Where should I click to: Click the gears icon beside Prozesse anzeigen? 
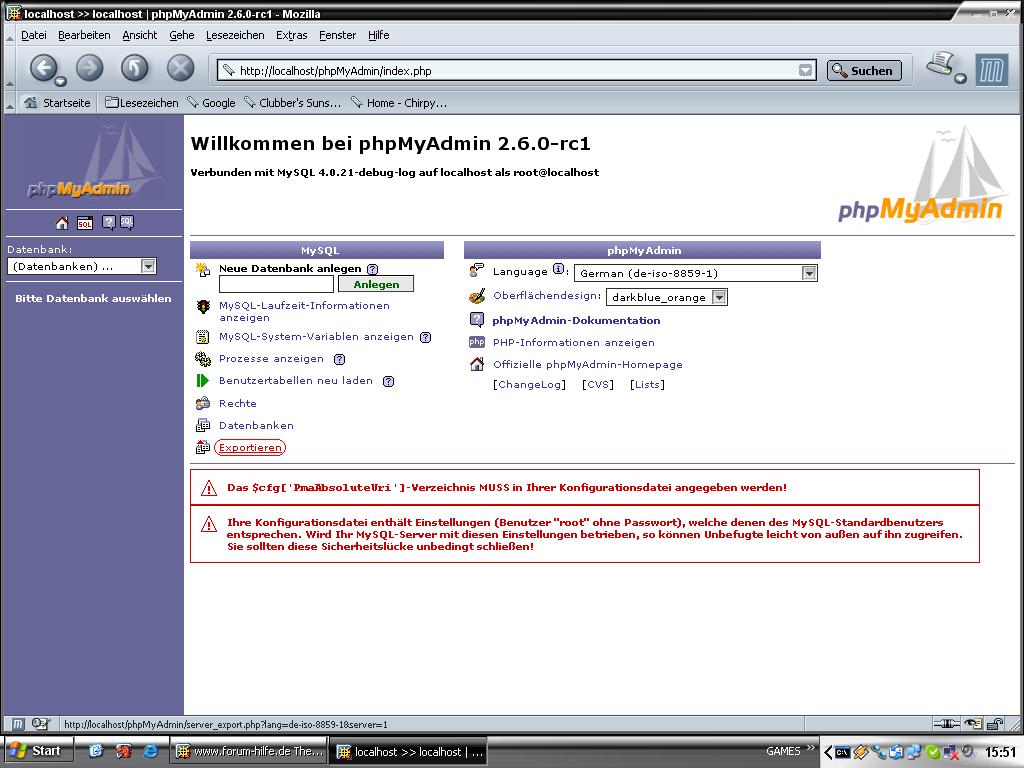(203, 359)
